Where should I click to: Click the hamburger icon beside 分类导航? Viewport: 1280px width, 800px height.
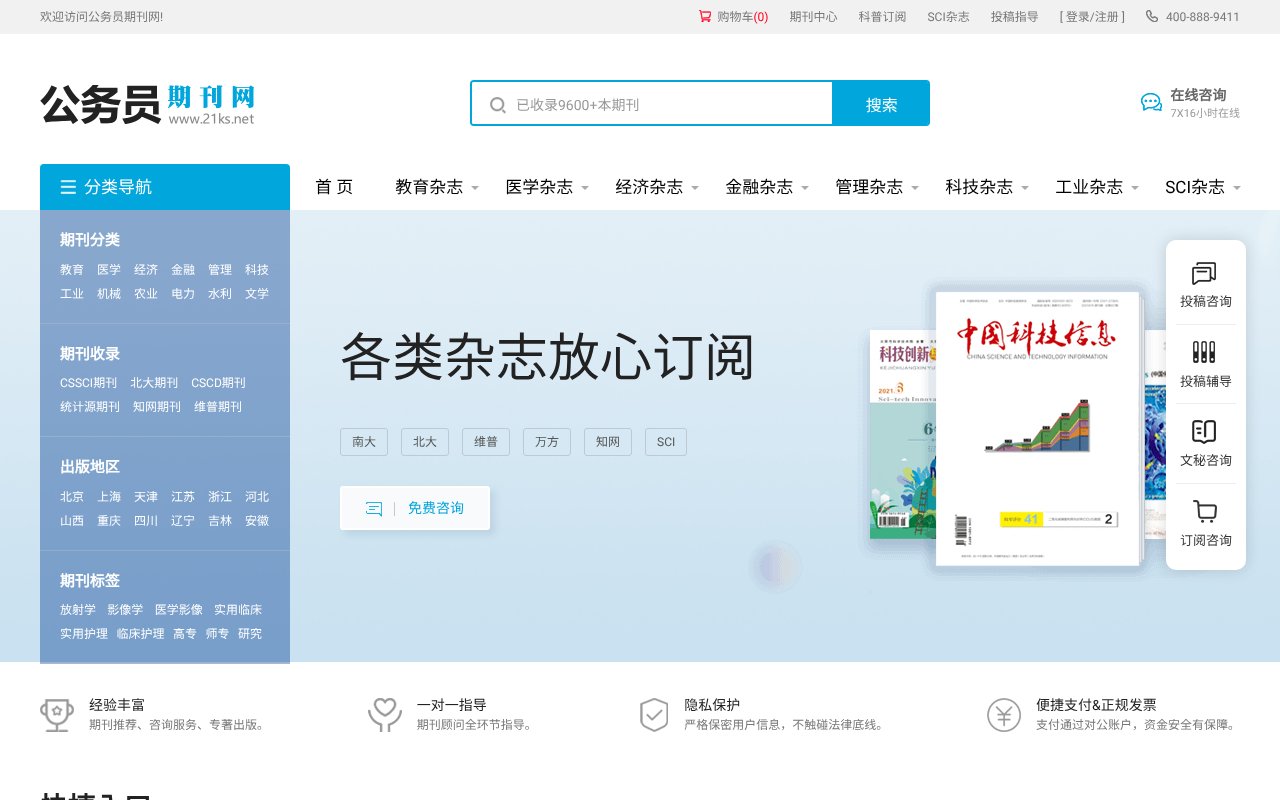[68, 186]
